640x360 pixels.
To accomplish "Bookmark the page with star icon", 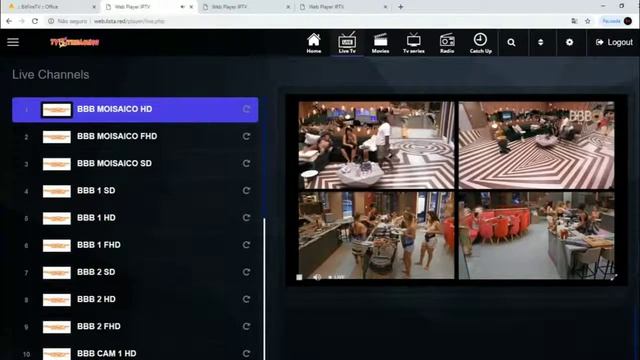I will coord(588,21).
